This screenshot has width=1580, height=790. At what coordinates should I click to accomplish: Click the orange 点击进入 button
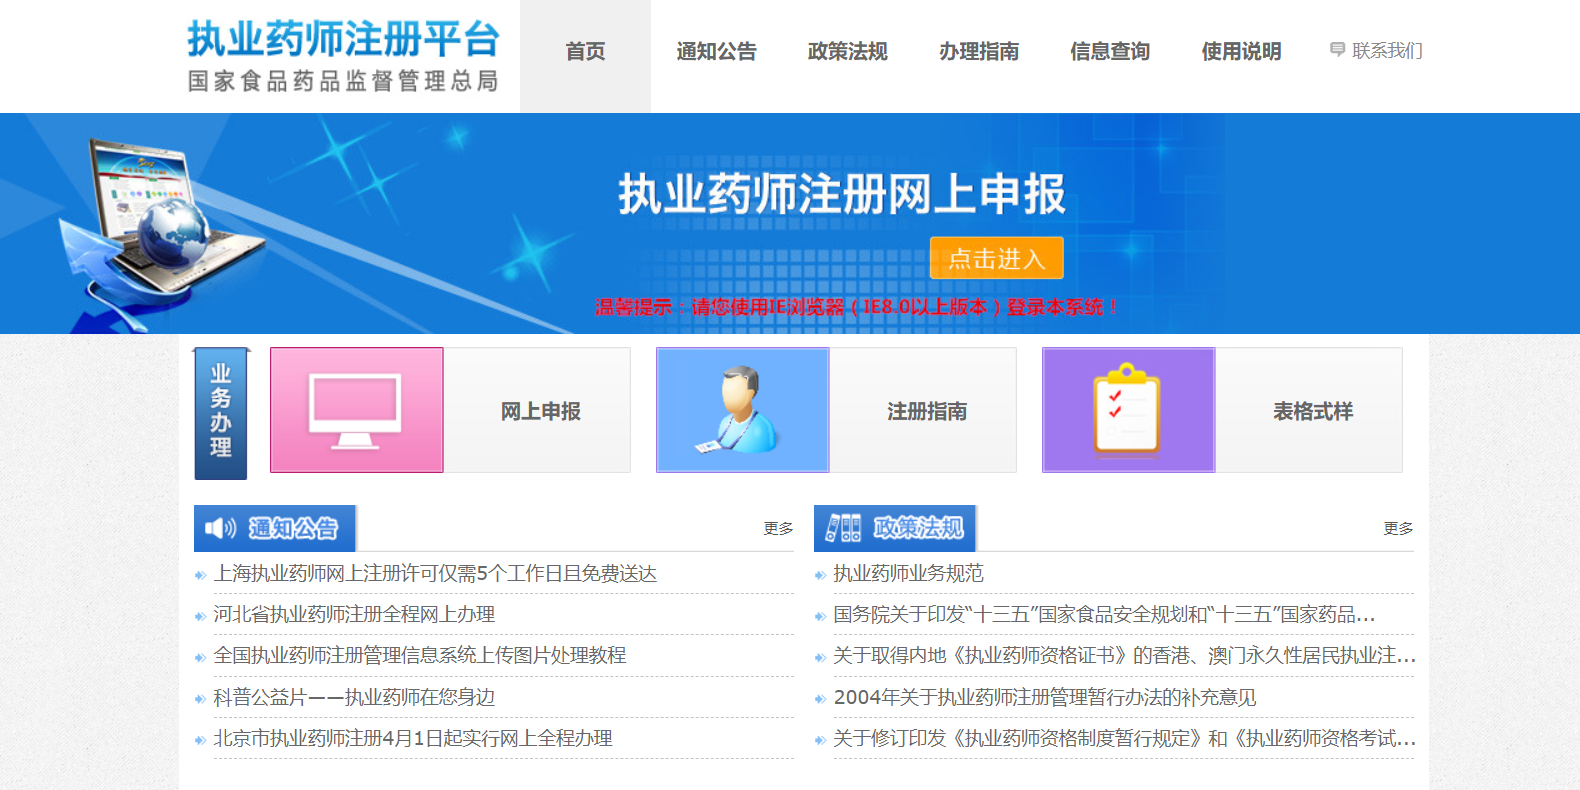[996, 258]
